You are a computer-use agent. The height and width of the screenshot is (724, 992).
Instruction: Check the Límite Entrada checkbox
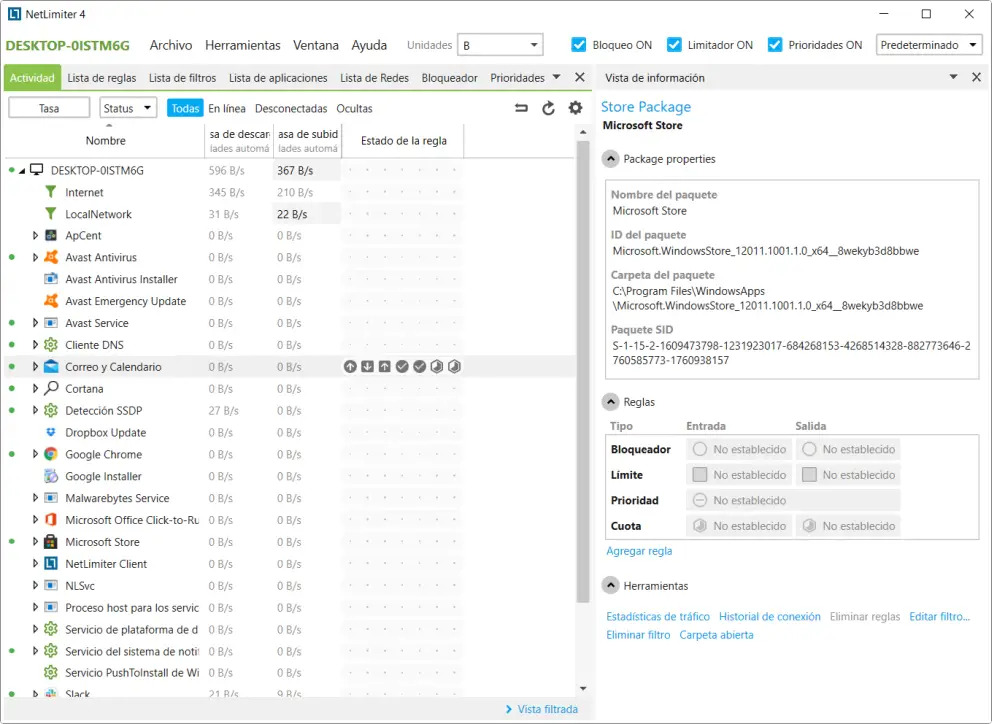point(700,474)
